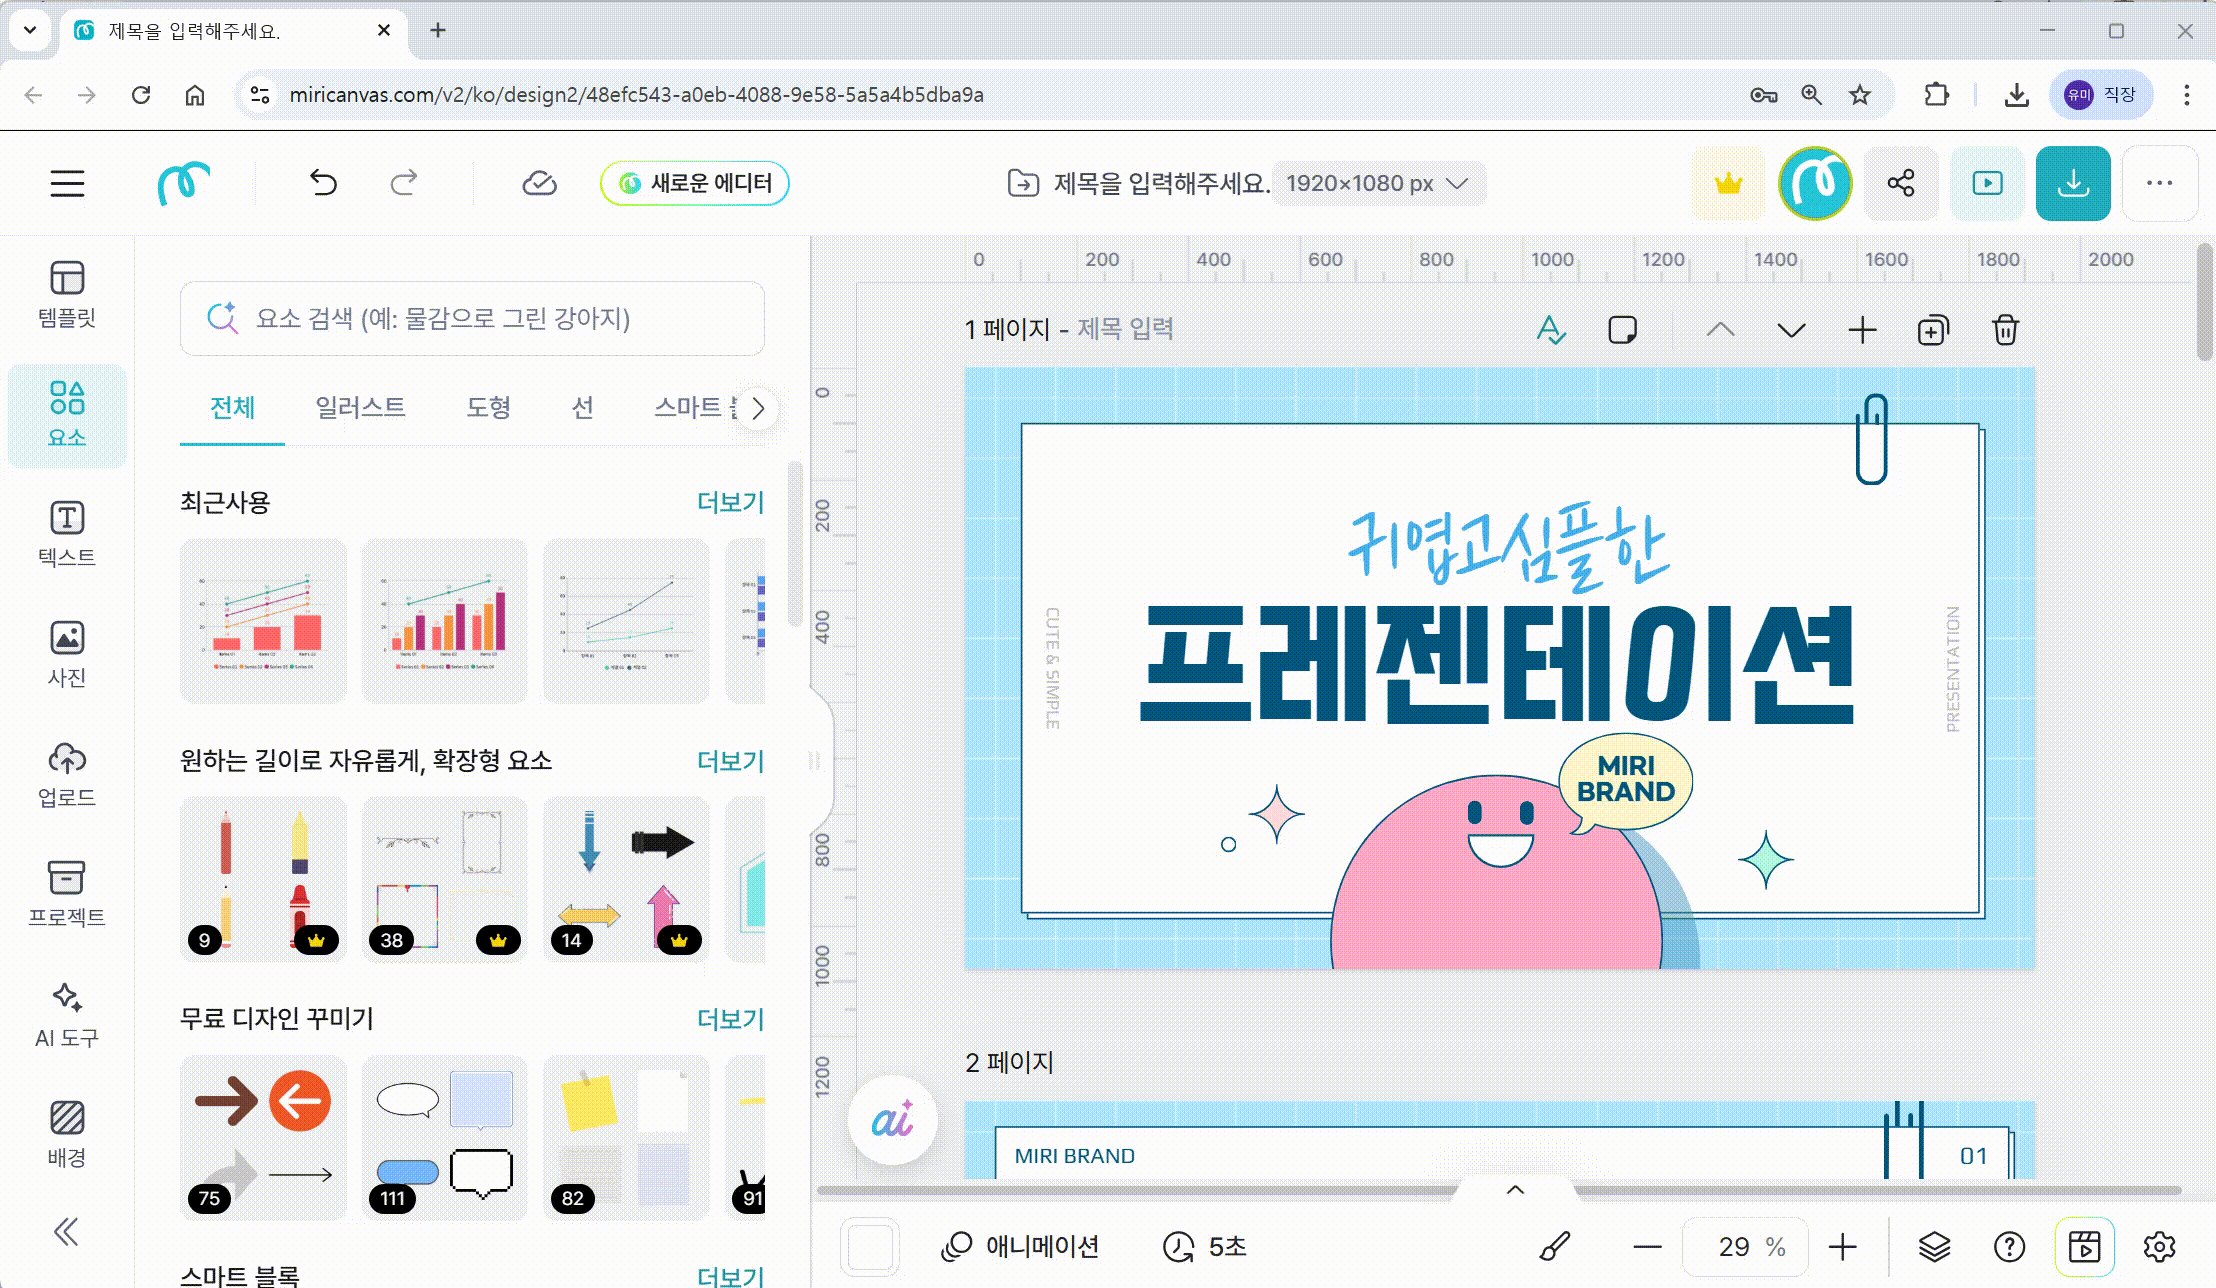Click the share icon in header
Viewport: 2216px width, 1288px height.
(1900, 183)
